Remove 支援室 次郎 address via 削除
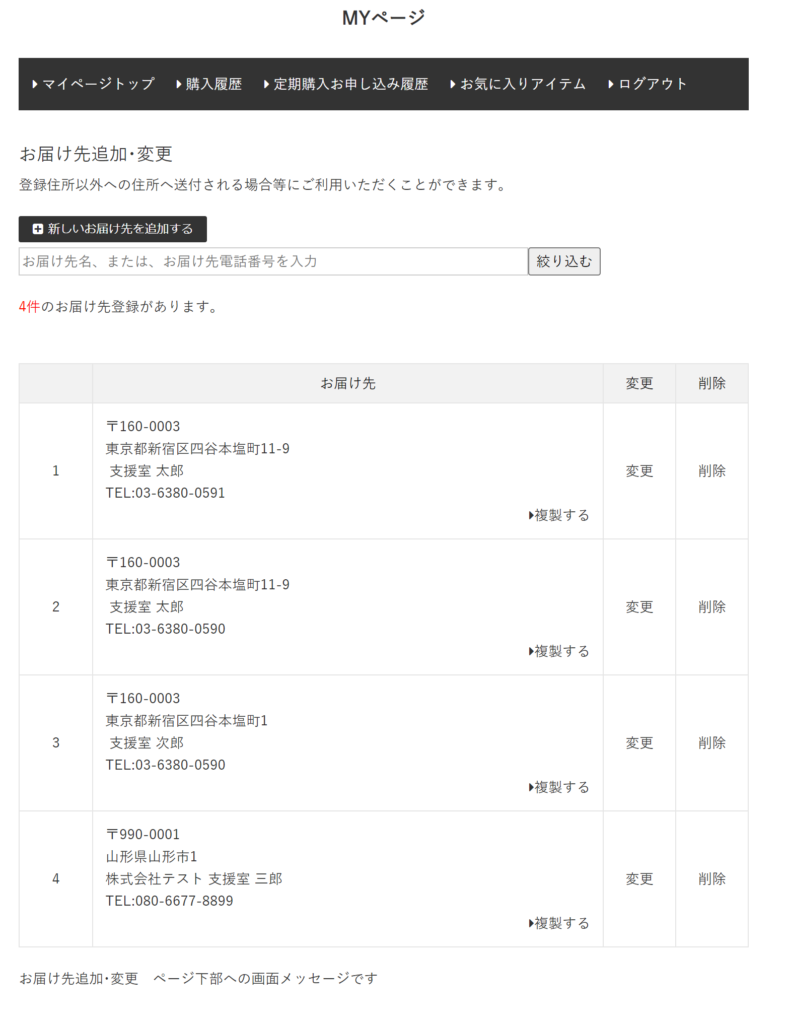This screenshot has width=786, height=1024. coord(712,743)
